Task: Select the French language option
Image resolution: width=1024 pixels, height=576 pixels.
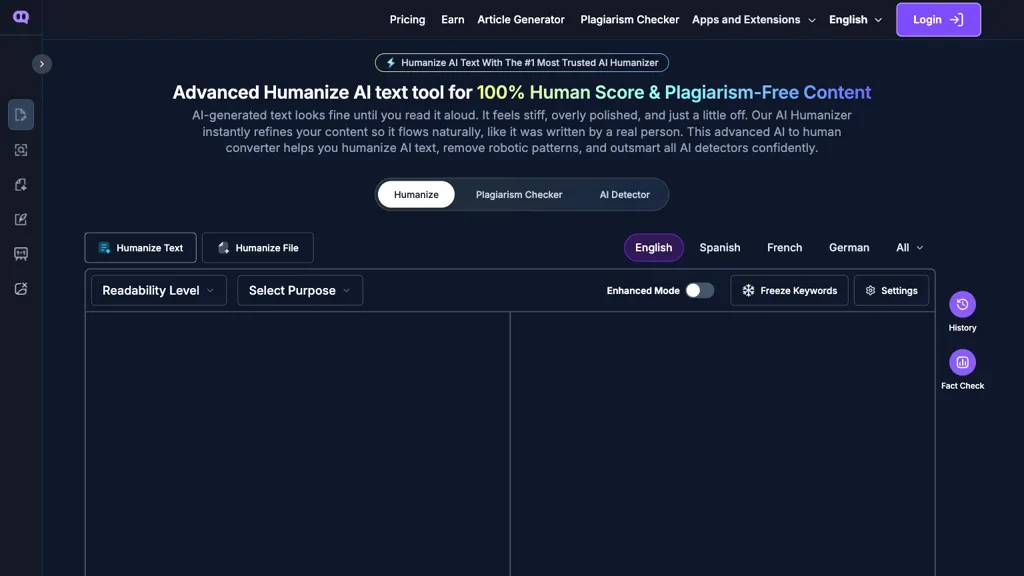Action: [784, 247]
